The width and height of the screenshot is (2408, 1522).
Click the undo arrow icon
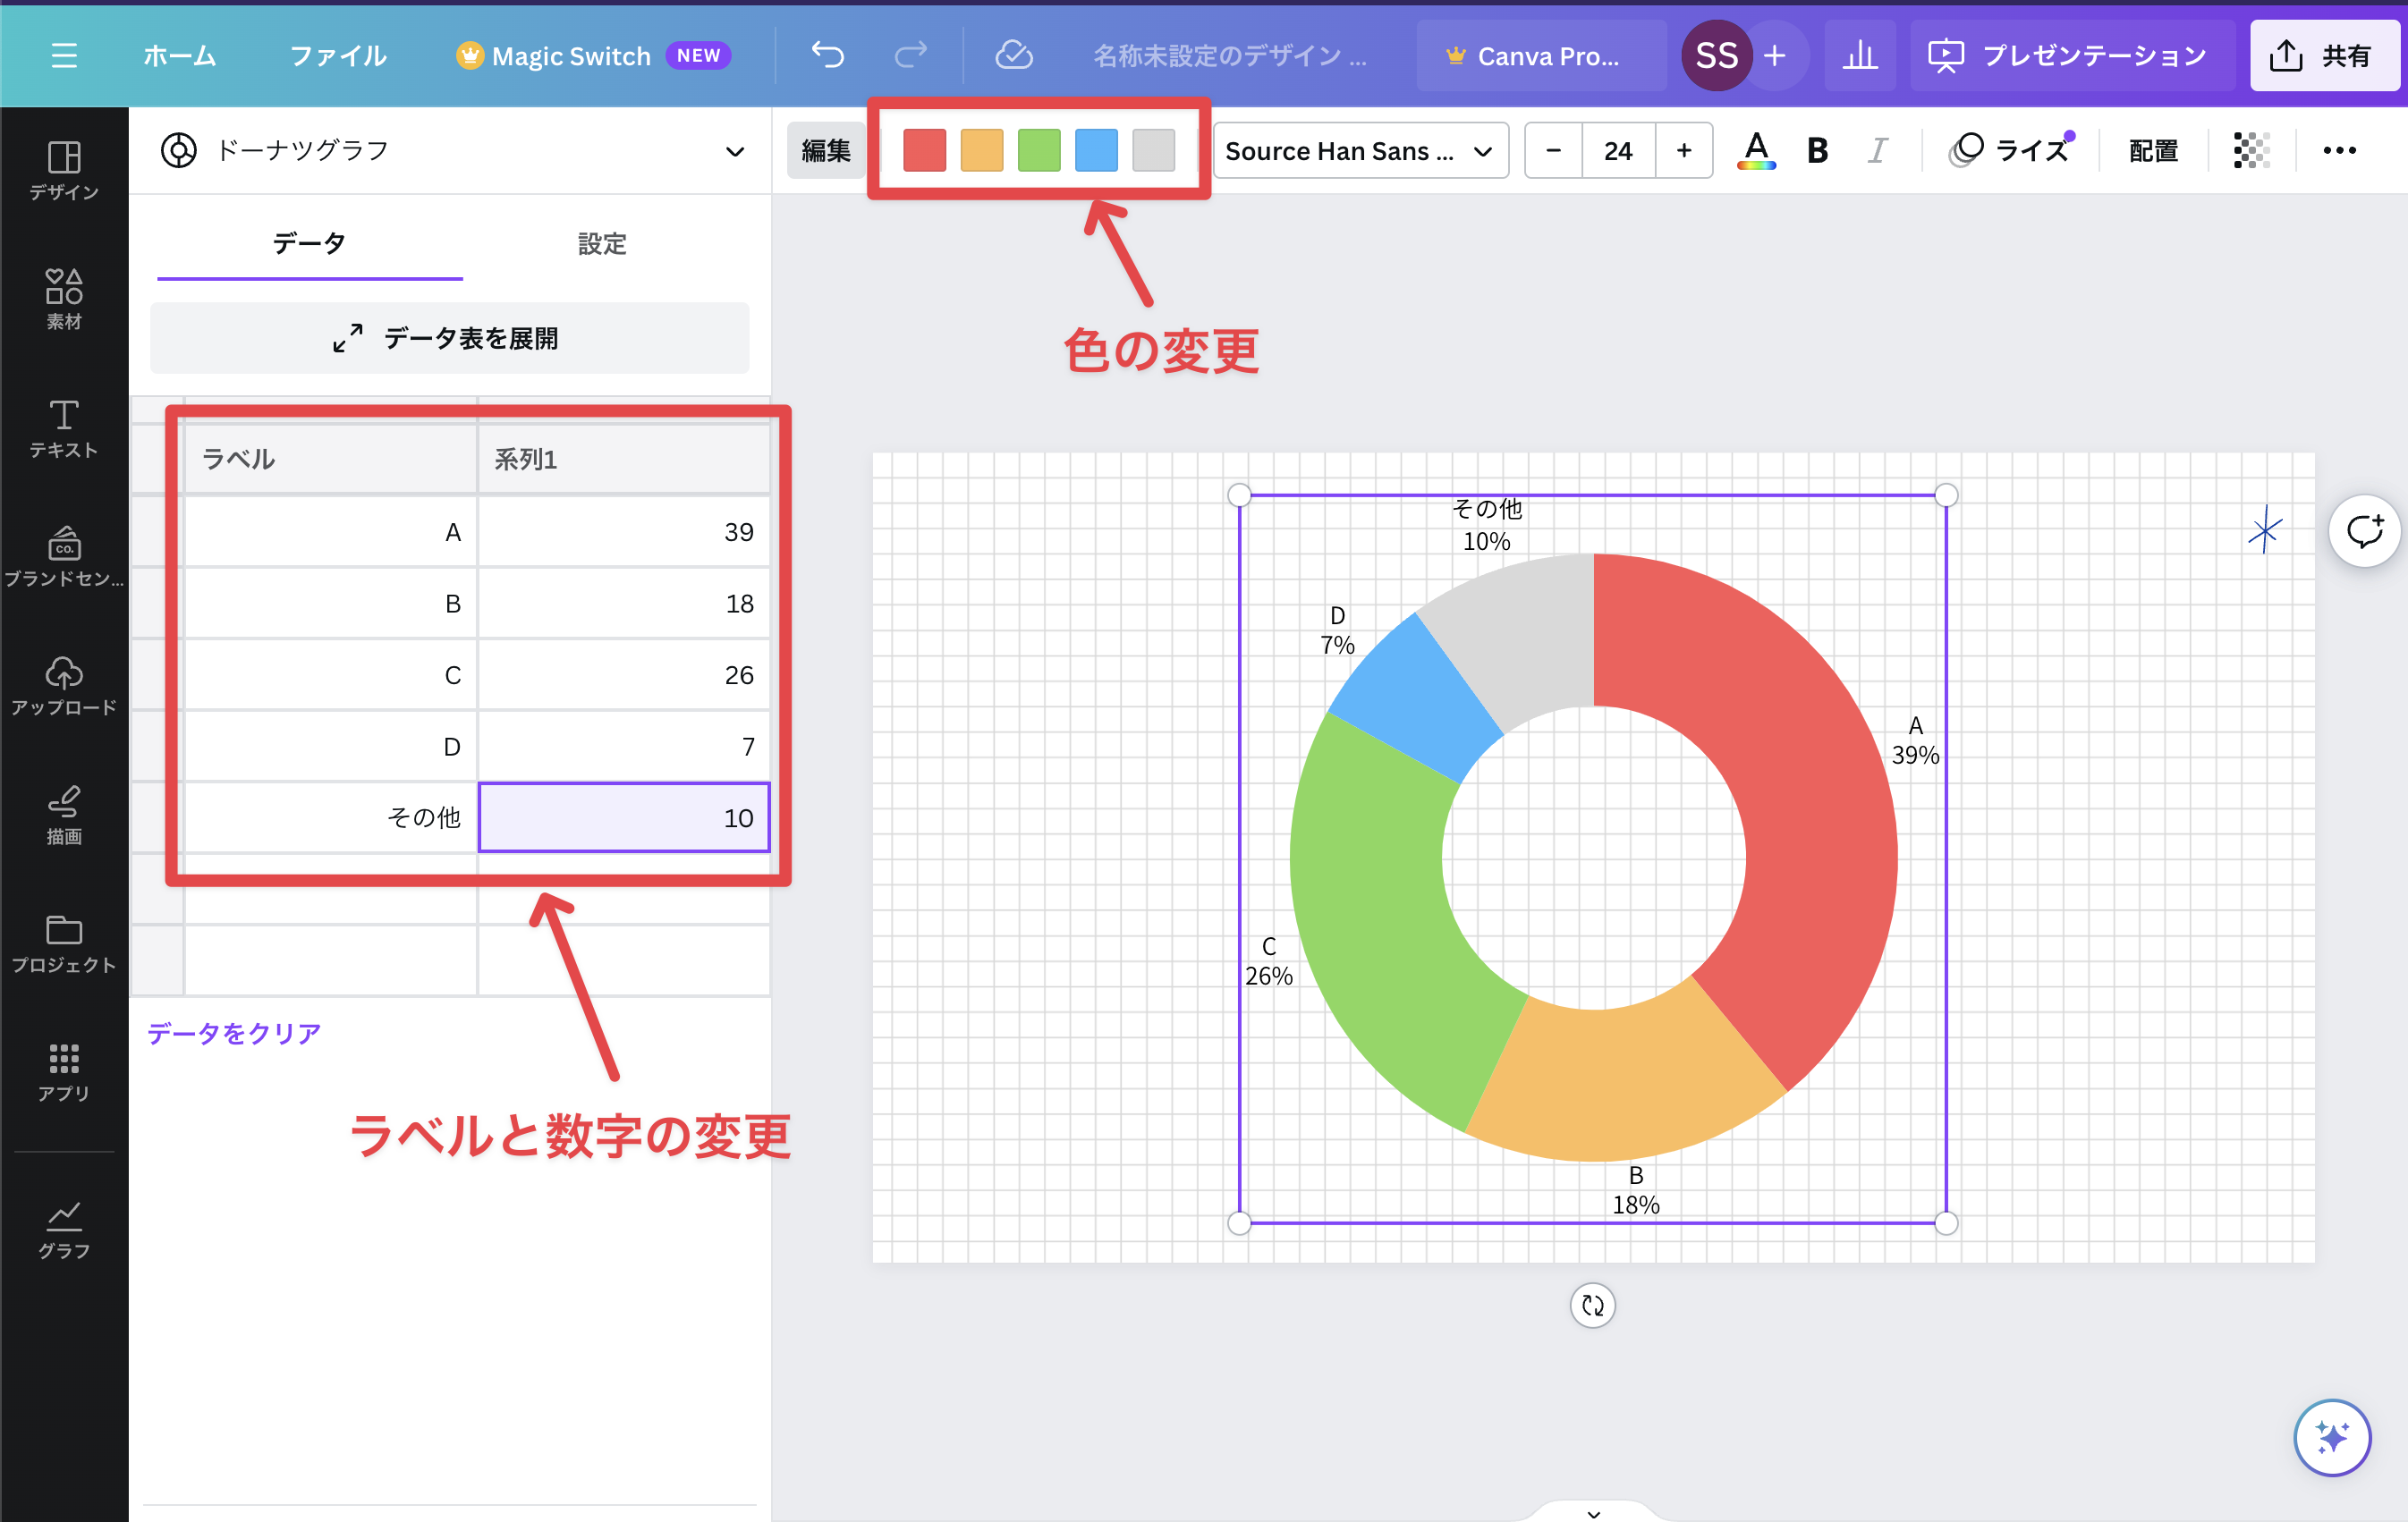coord(827,55)
